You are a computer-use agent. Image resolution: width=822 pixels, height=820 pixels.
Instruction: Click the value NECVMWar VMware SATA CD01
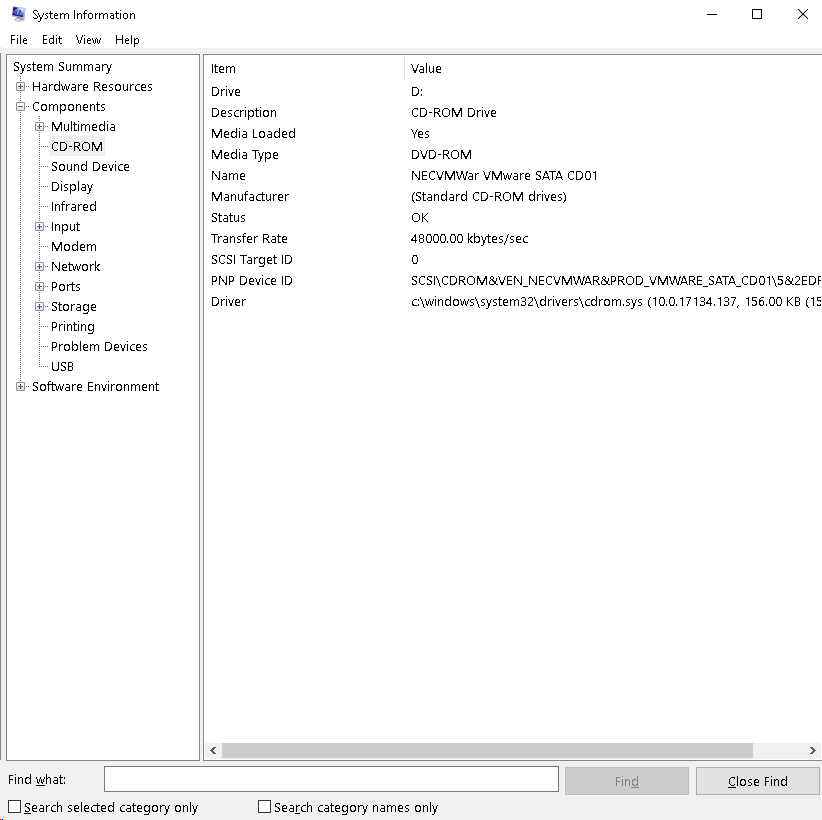tap(504, 176)
